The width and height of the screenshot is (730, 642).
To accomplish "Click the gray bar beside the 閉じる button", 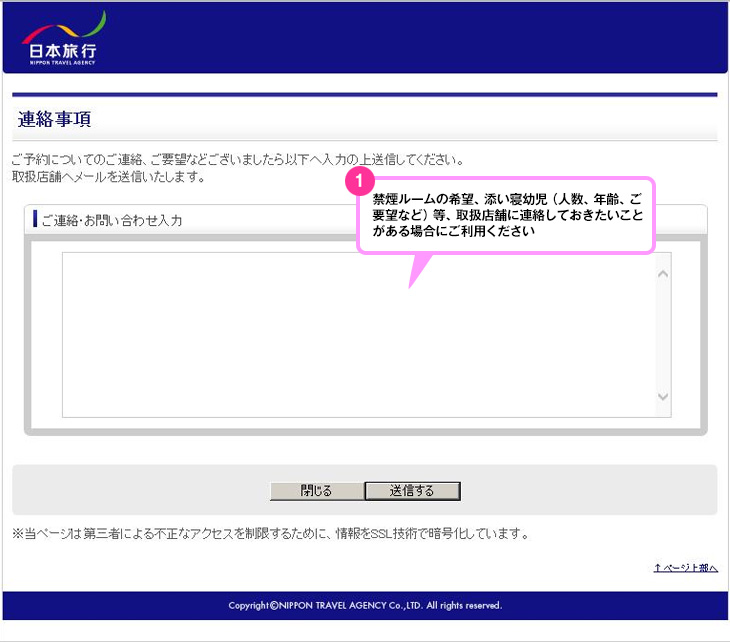I will pyautogui.click(x=140, y=490).
